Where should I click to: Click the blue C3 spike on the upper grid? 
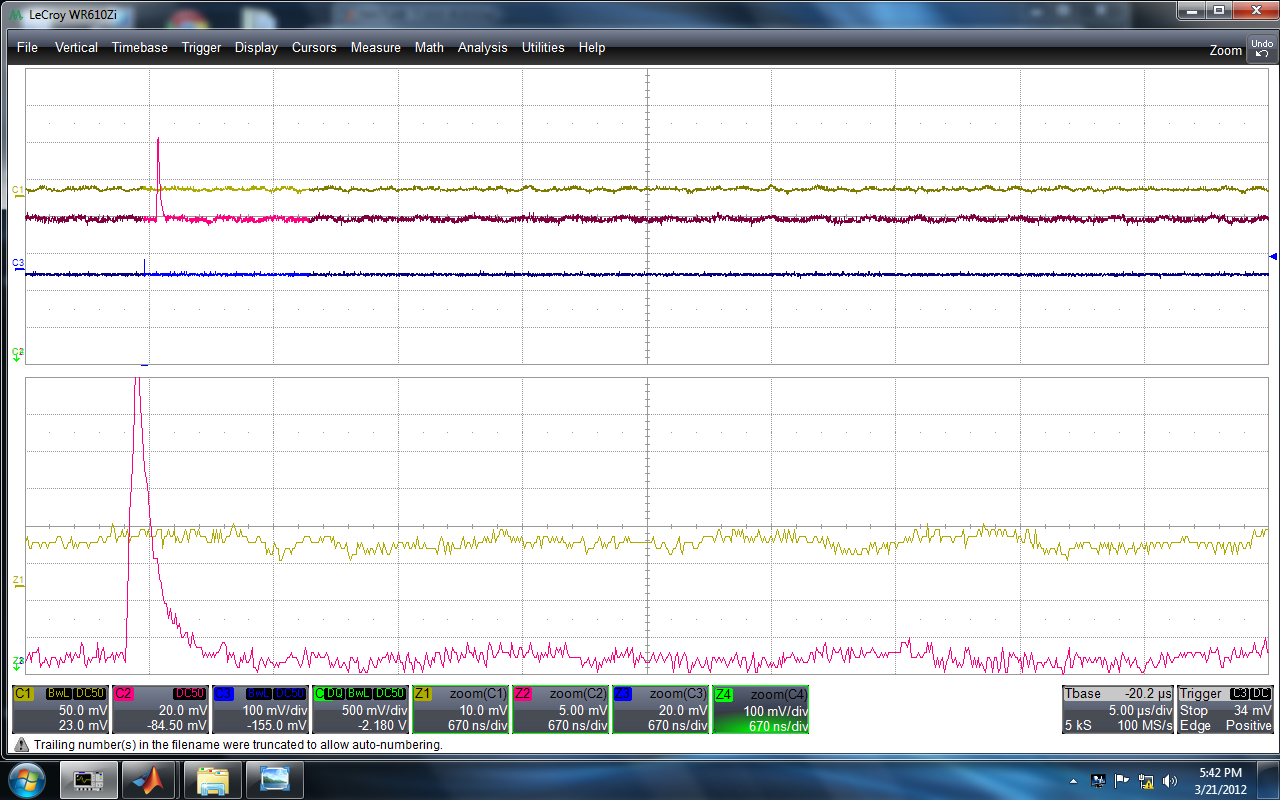point(144,264)
